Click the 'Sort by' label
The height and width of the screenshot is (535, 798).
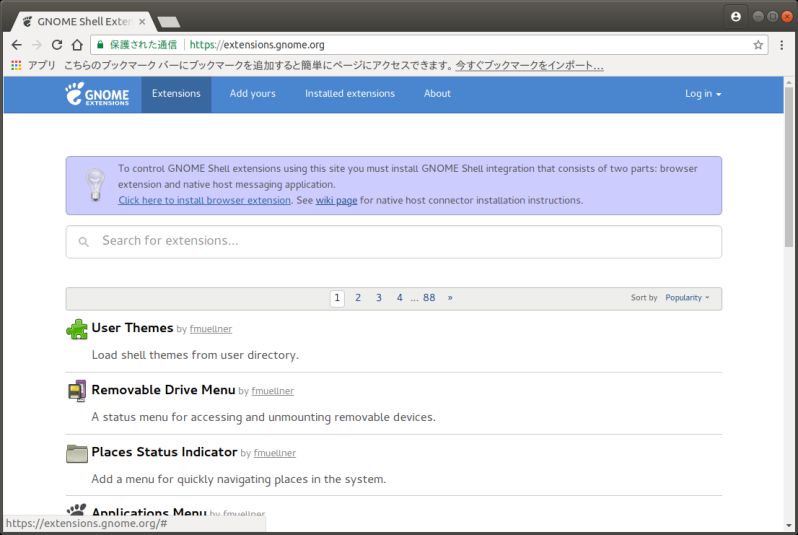pyautogui.click(x=644, y=298)
